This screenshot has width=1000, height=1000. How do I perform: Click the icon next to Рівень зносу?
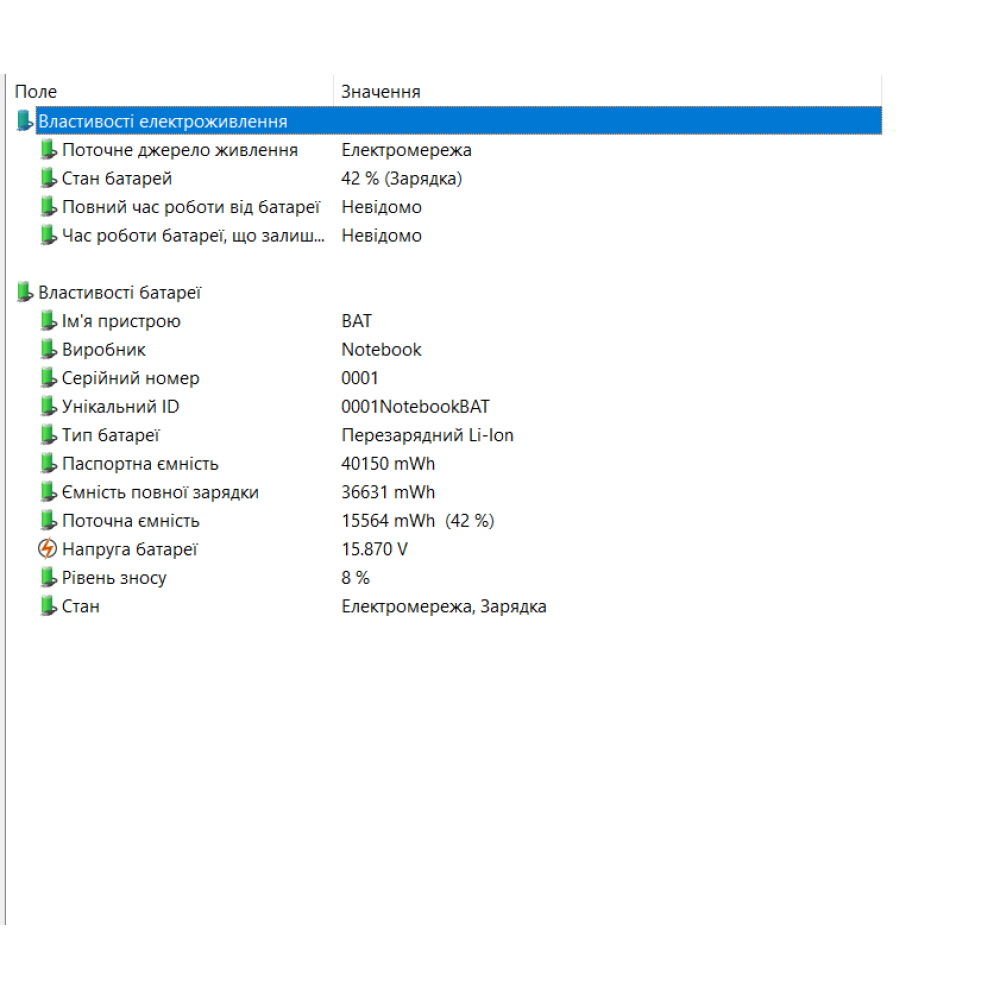48,578
